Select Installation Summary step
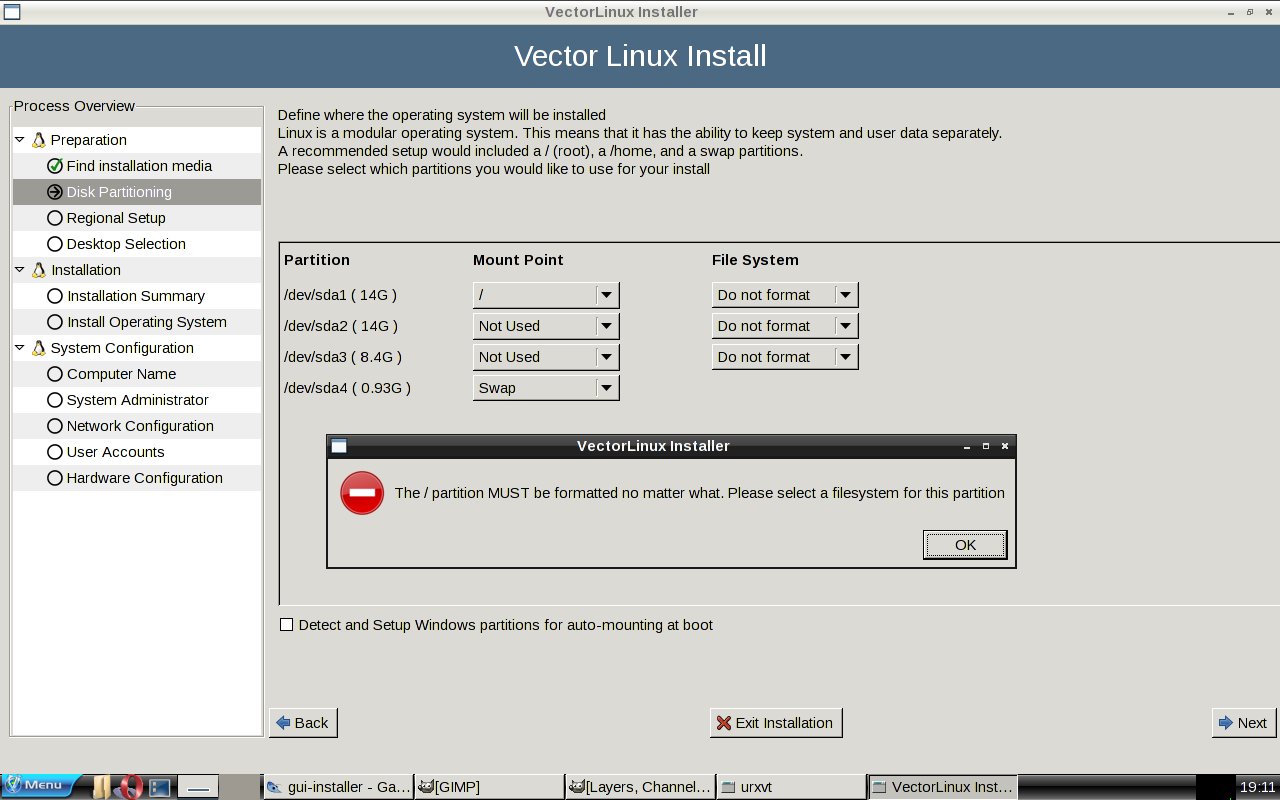Screen dimensions: 1280x800 (137, 296)
